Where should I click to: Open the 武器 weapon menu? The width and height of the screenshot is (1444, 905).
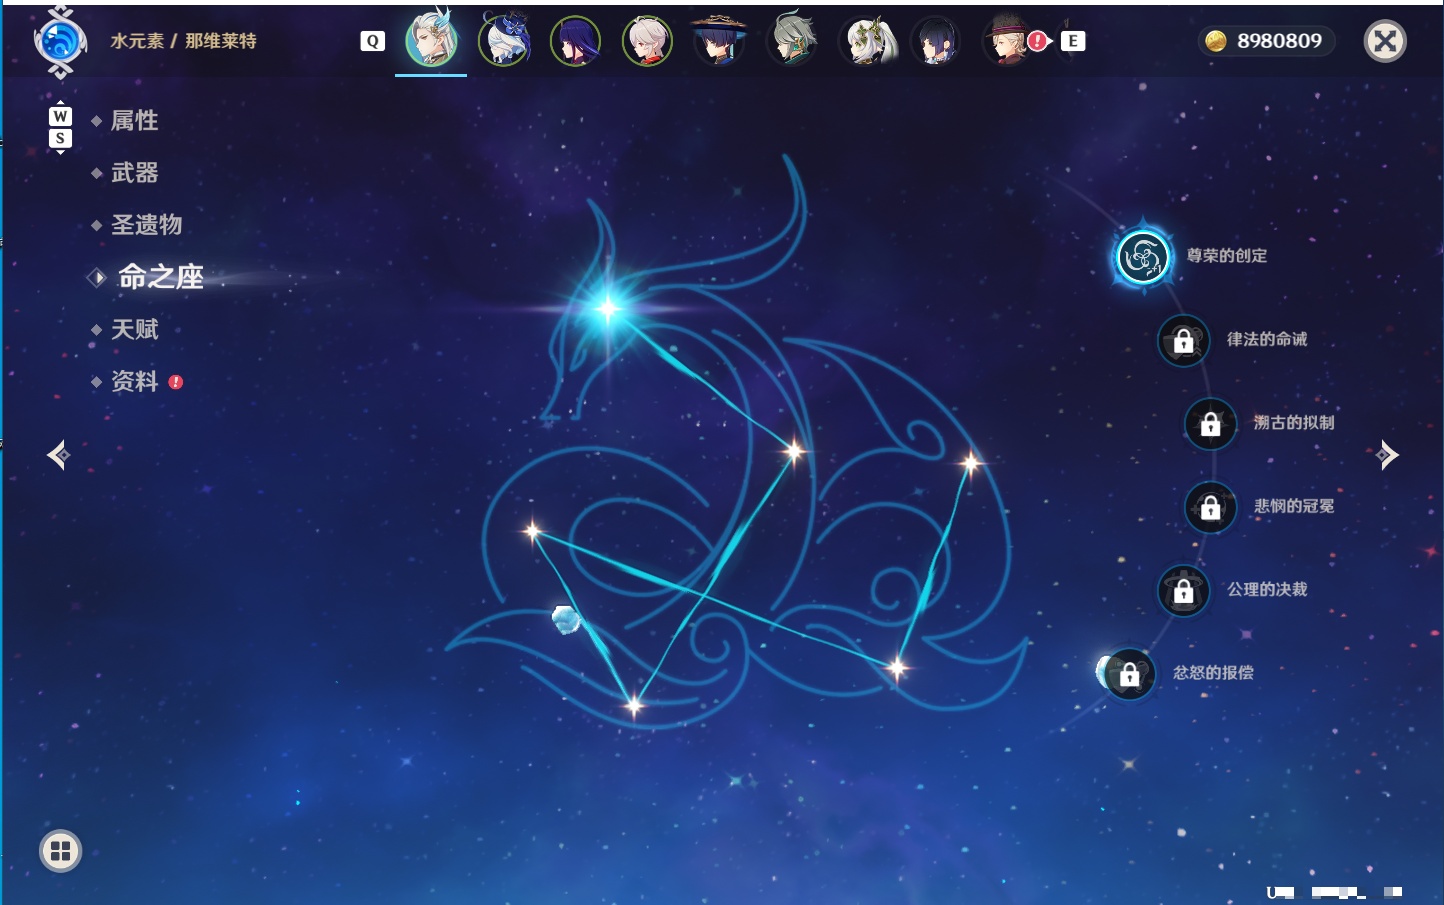(134, 173)
